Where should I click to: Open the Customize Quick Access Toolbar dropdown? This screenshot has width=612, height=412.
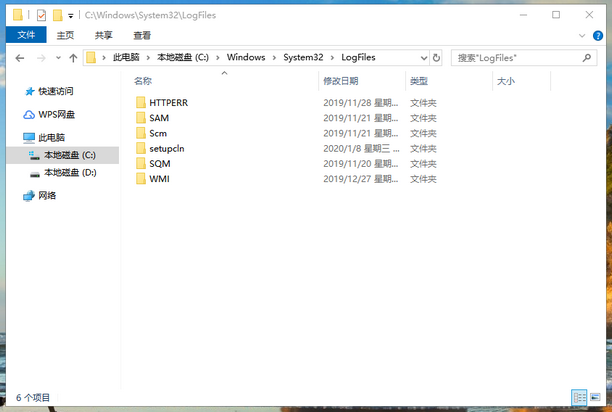[x=71, y=16]
